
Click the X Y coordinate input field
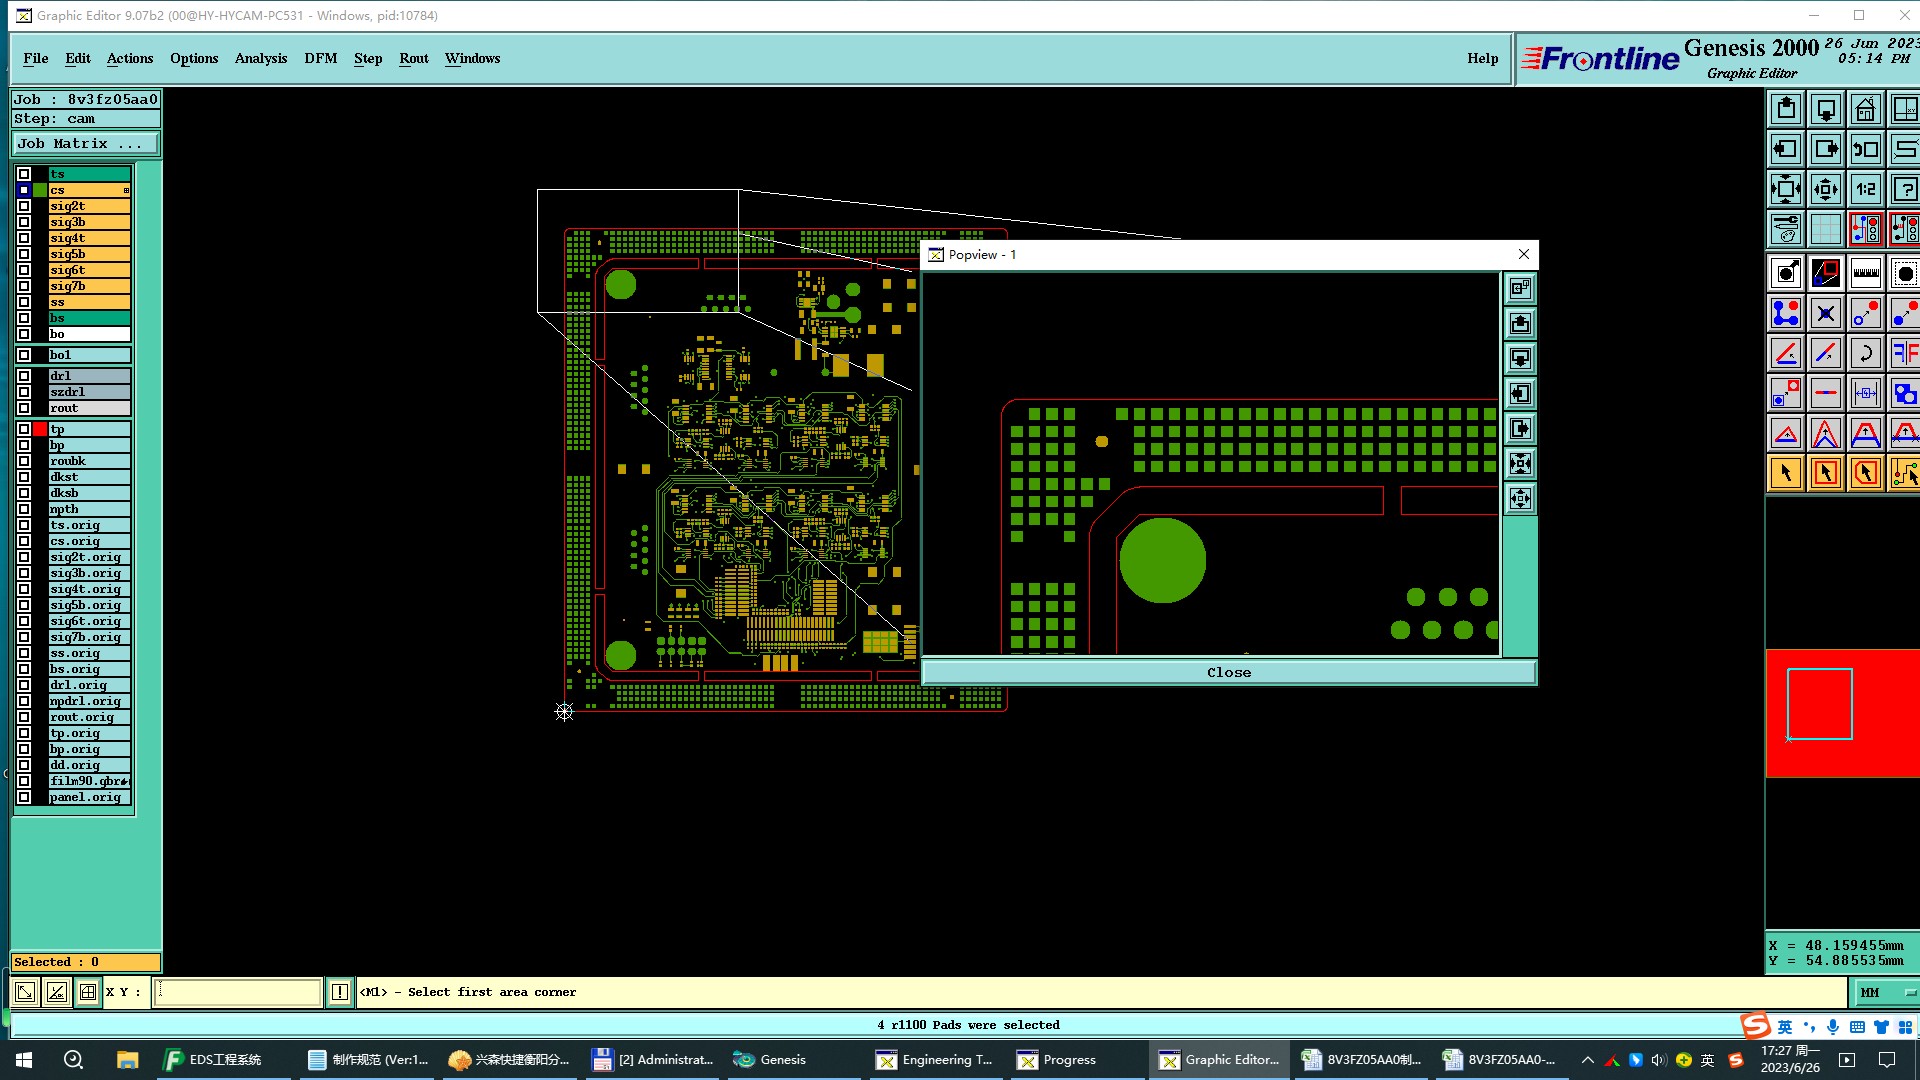coord(237,992)
